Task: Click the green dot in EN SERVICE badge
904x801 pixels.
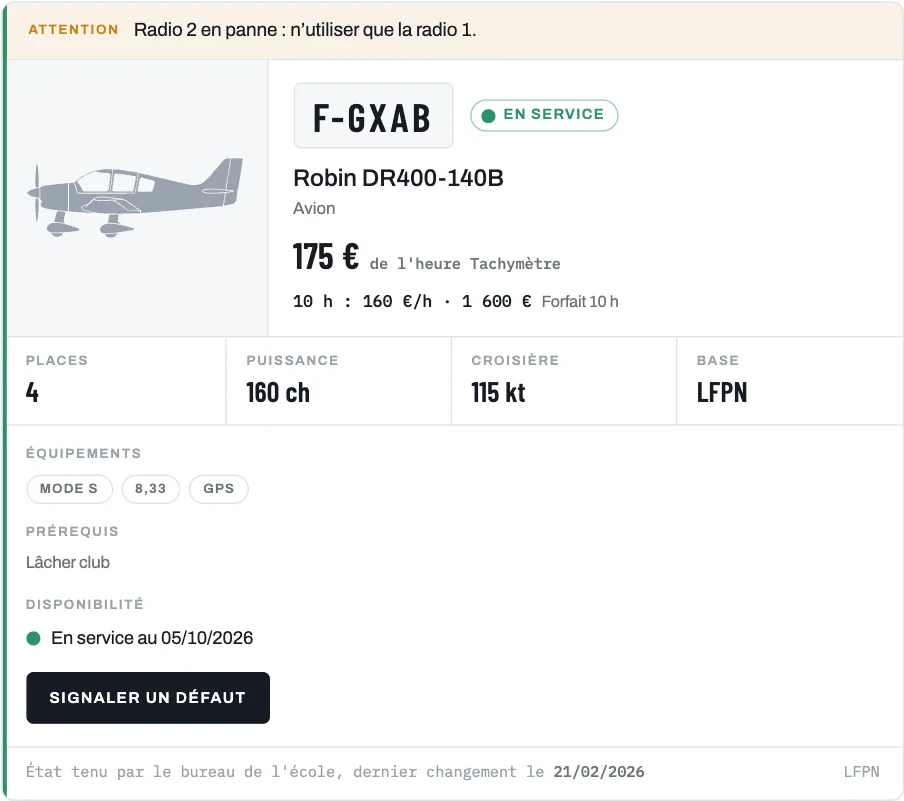Action: (x=488, y=116)
